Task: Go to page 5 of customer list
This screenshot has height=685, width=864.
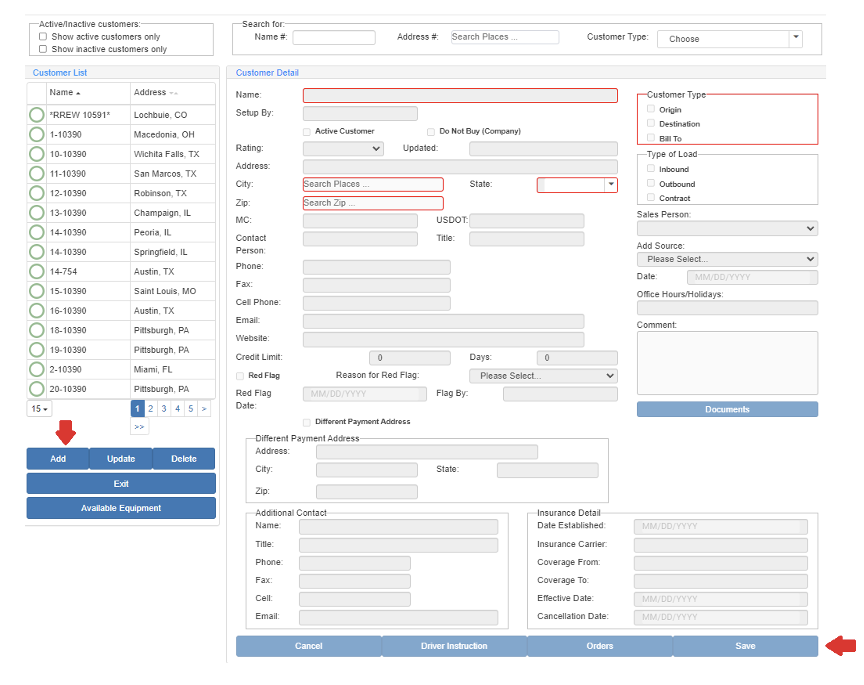Action: click(191, 409)
